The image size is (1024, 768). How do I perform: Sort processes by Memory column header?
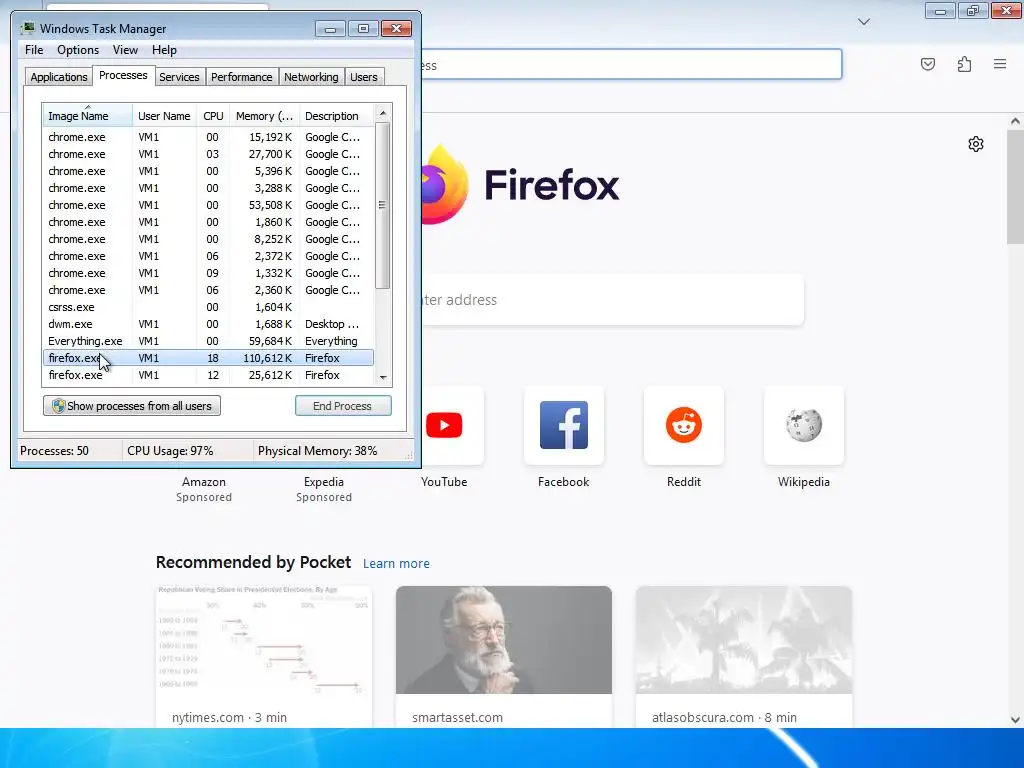264,116
